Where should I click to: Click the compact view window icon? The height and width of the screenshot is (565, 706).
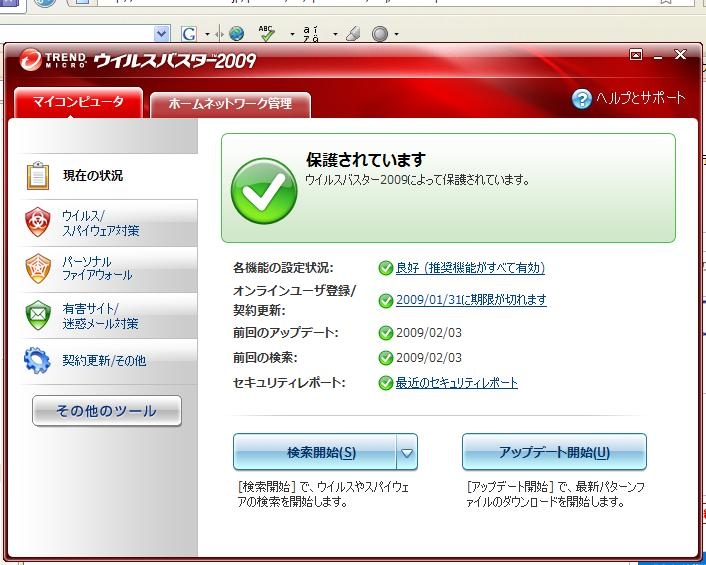[636, 55]
